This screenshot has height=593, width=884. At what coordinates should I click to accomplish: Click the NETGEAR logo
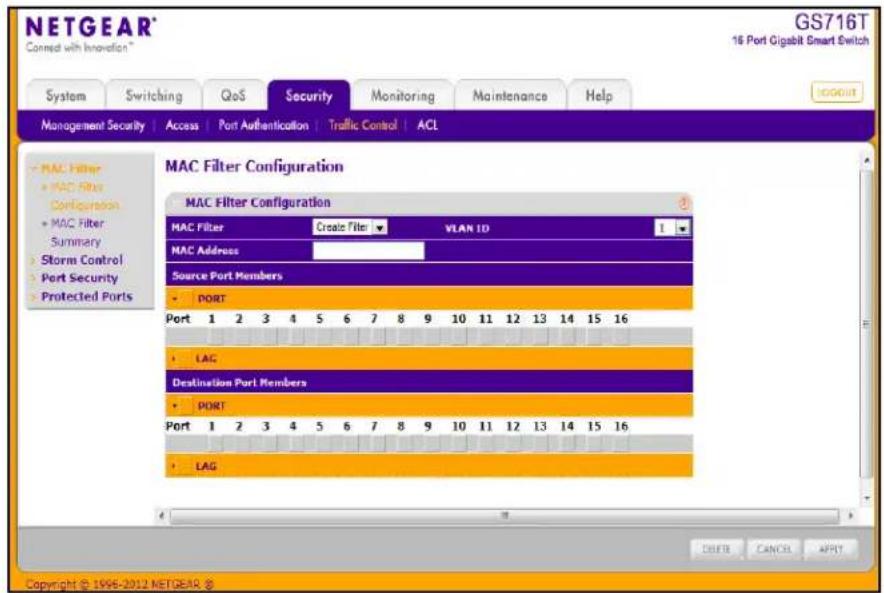coord(91,27)
